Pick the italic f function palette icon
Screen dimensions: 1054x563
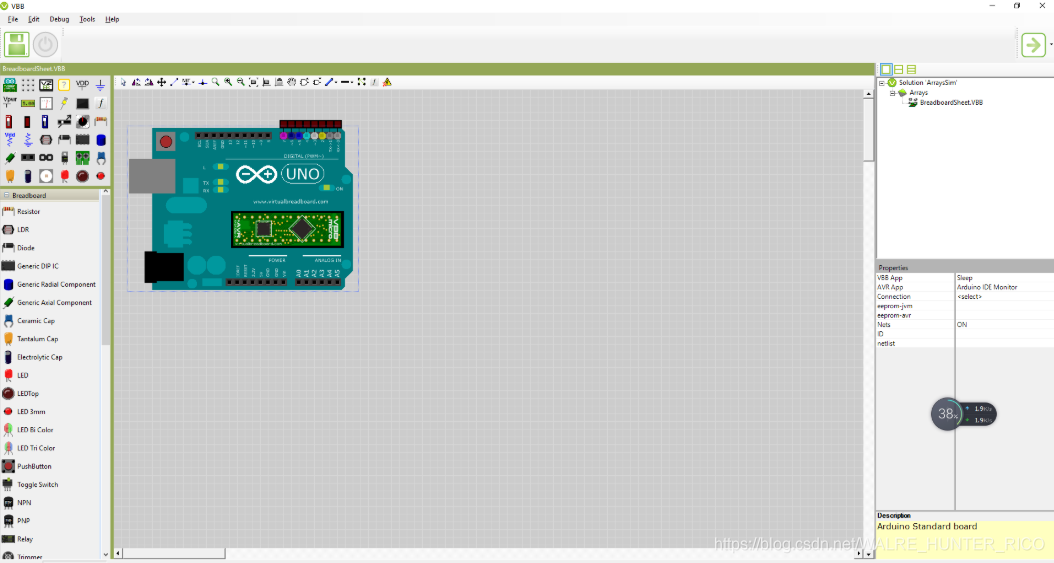100,103
